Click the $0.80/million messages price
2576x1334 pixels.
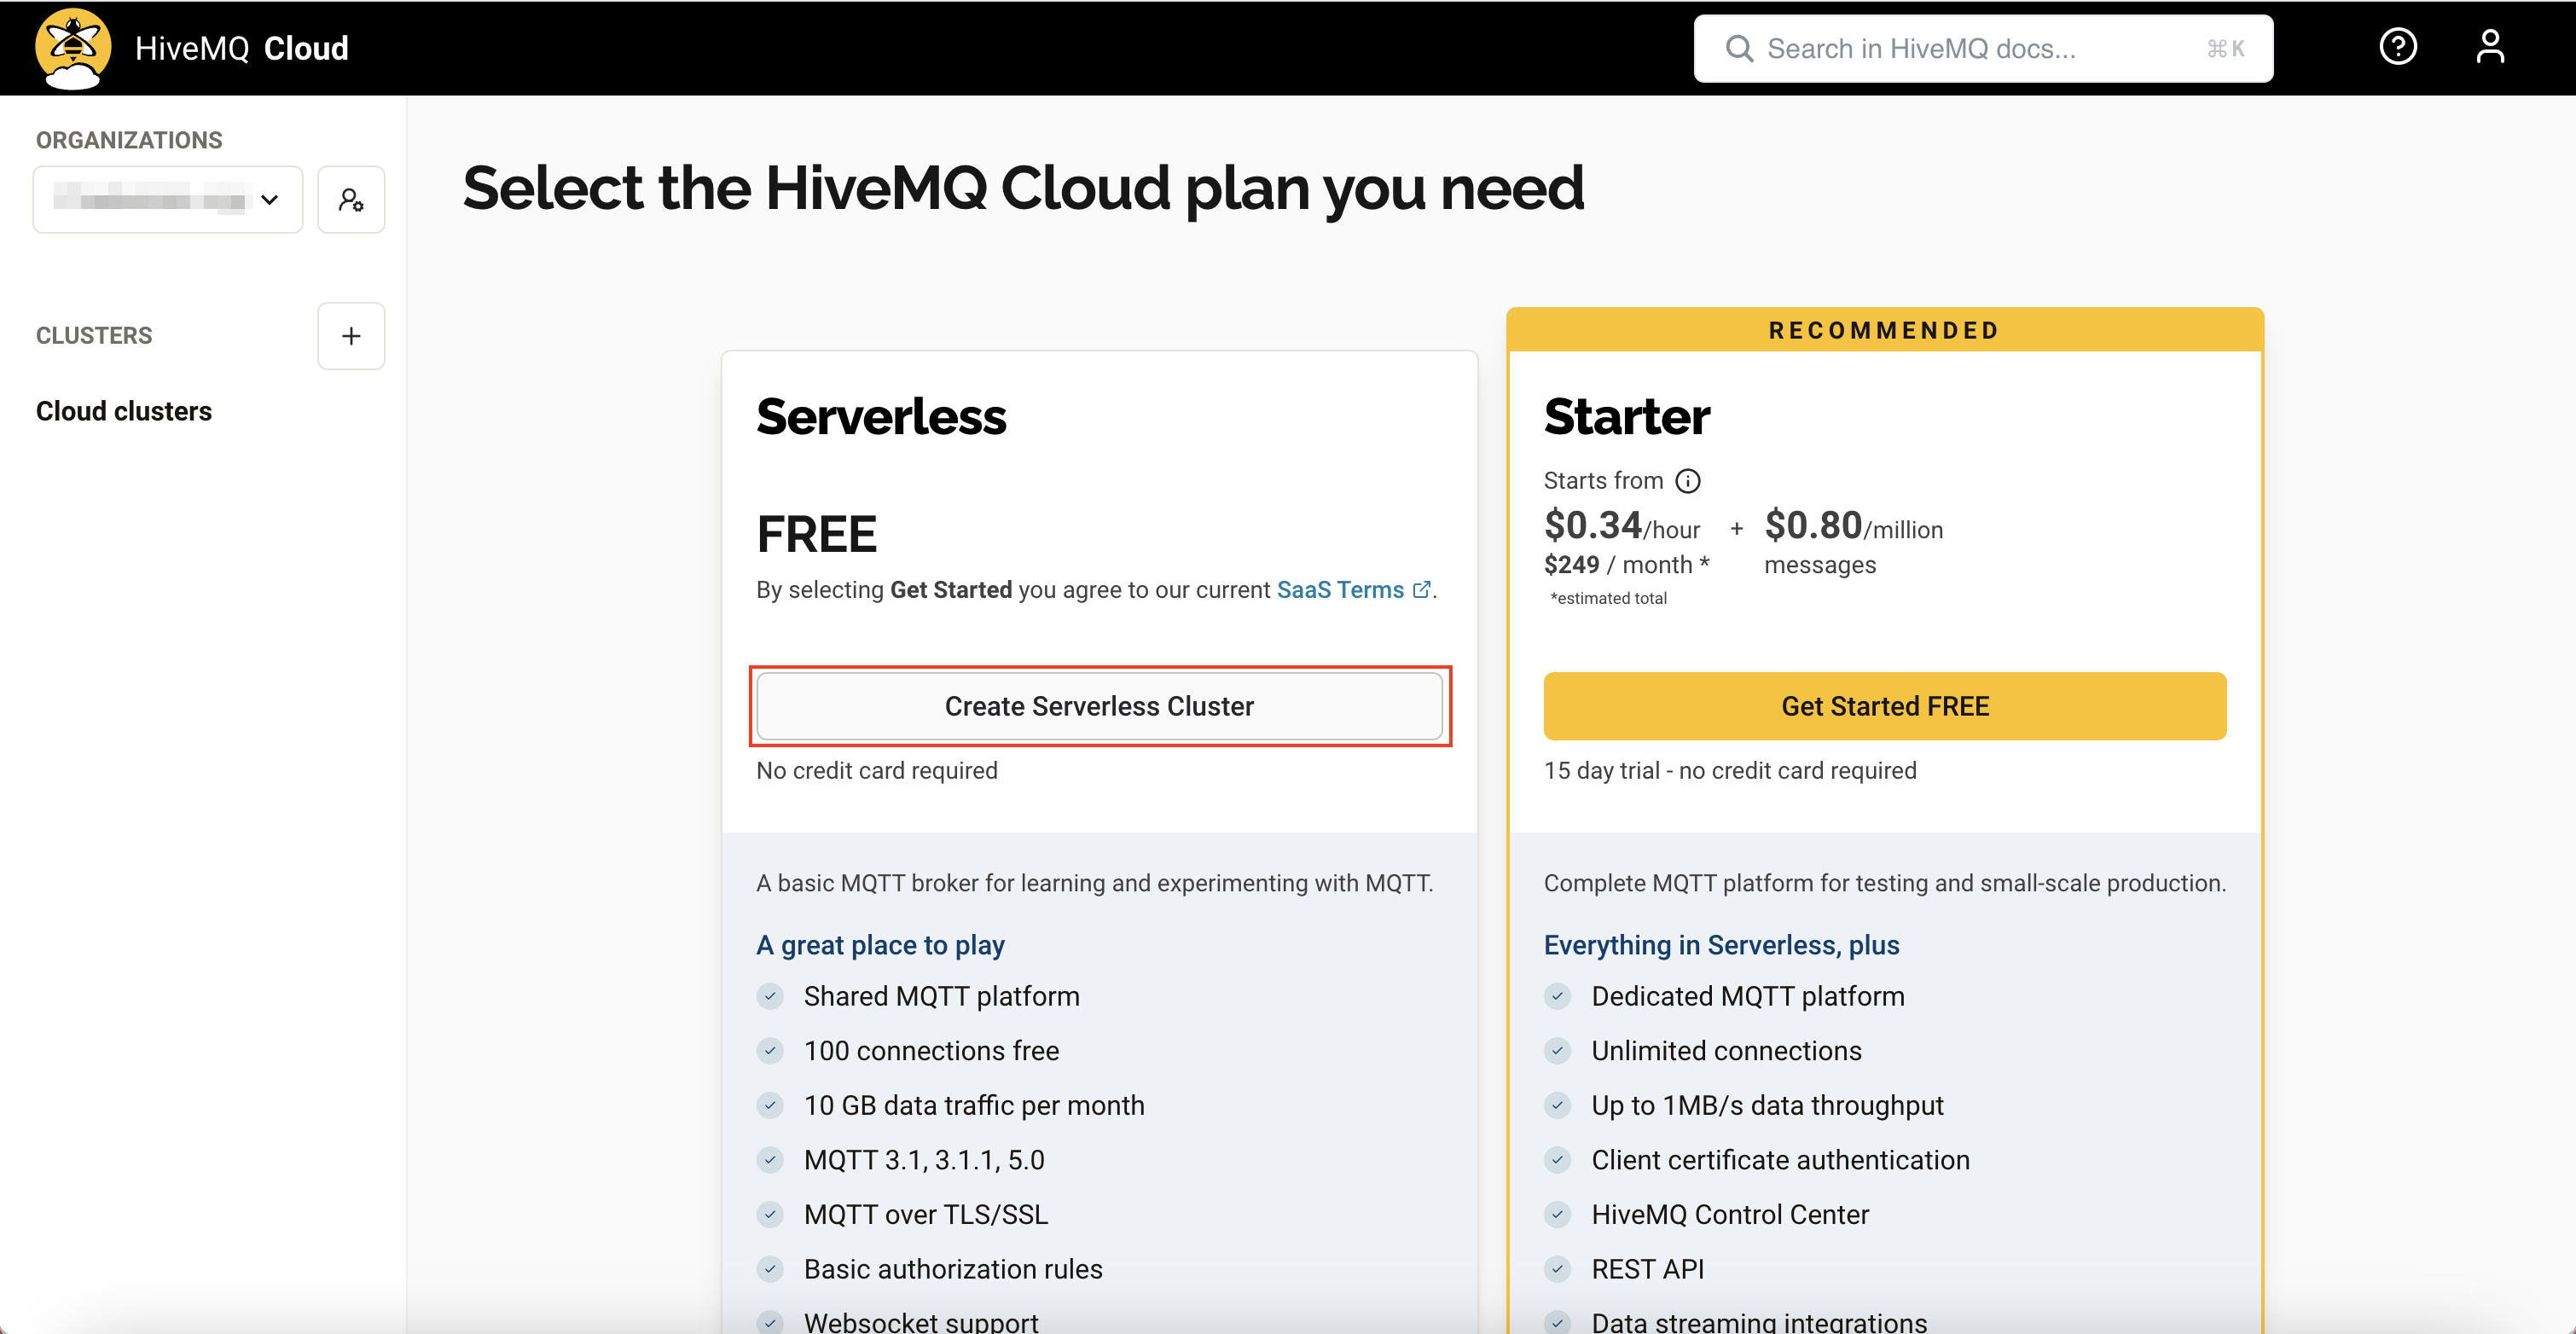coord(1853,544)
